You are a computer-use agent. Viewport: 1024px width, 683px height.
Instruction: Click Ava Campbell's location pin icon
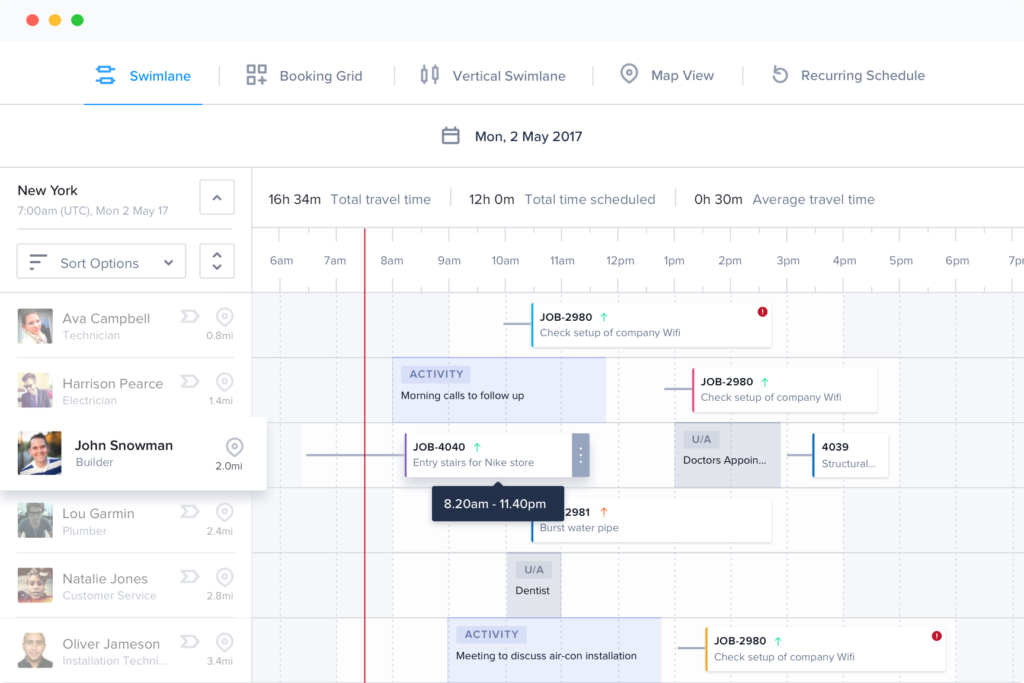coord(225,317)
